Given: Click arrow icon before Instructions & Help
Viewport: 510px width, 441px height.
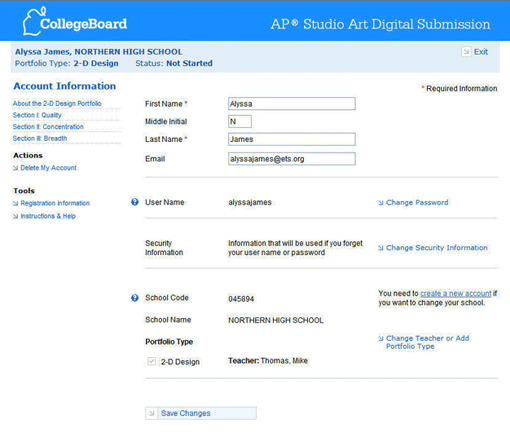Looking at the screenshot, I should [x=15, y=216].
